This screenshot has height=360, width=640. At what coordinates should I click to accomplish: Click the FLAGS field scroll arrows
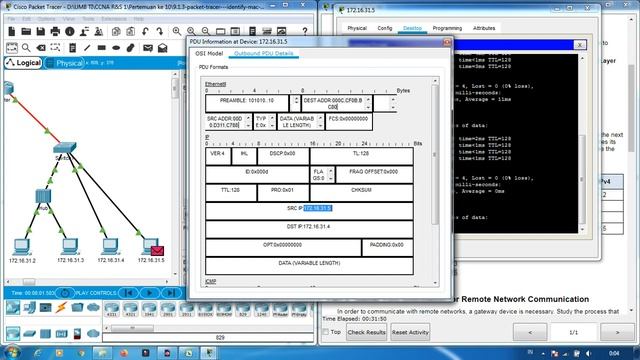[331, 175]
